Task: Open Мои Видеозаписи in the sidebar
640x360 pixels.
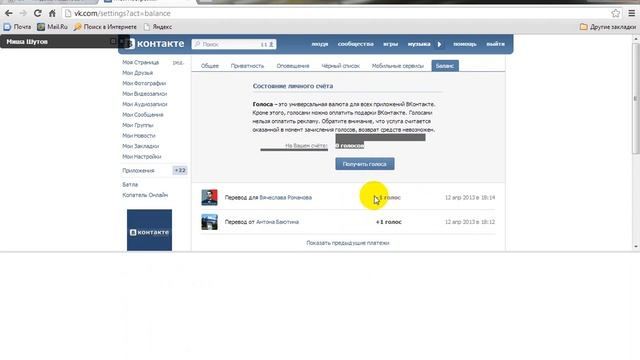Action: coord(144,94)
